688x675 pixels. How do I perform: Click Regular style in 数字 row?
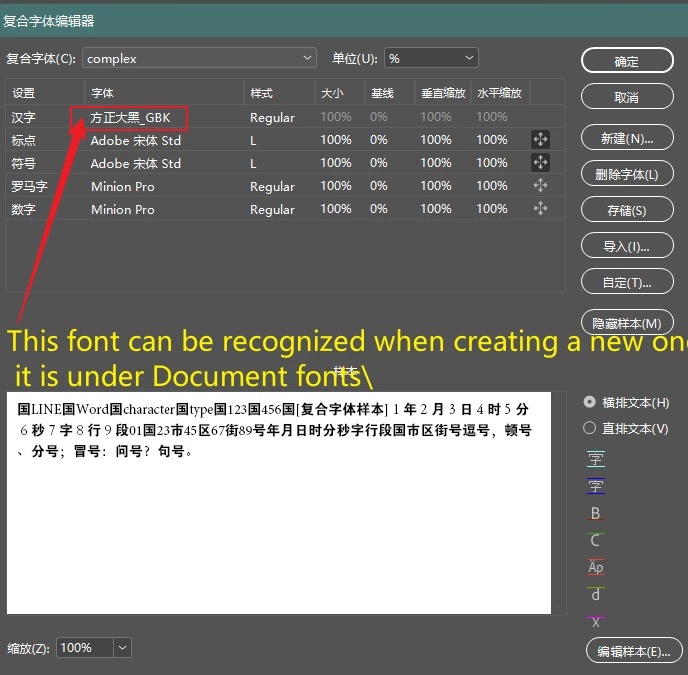[272, 209]
